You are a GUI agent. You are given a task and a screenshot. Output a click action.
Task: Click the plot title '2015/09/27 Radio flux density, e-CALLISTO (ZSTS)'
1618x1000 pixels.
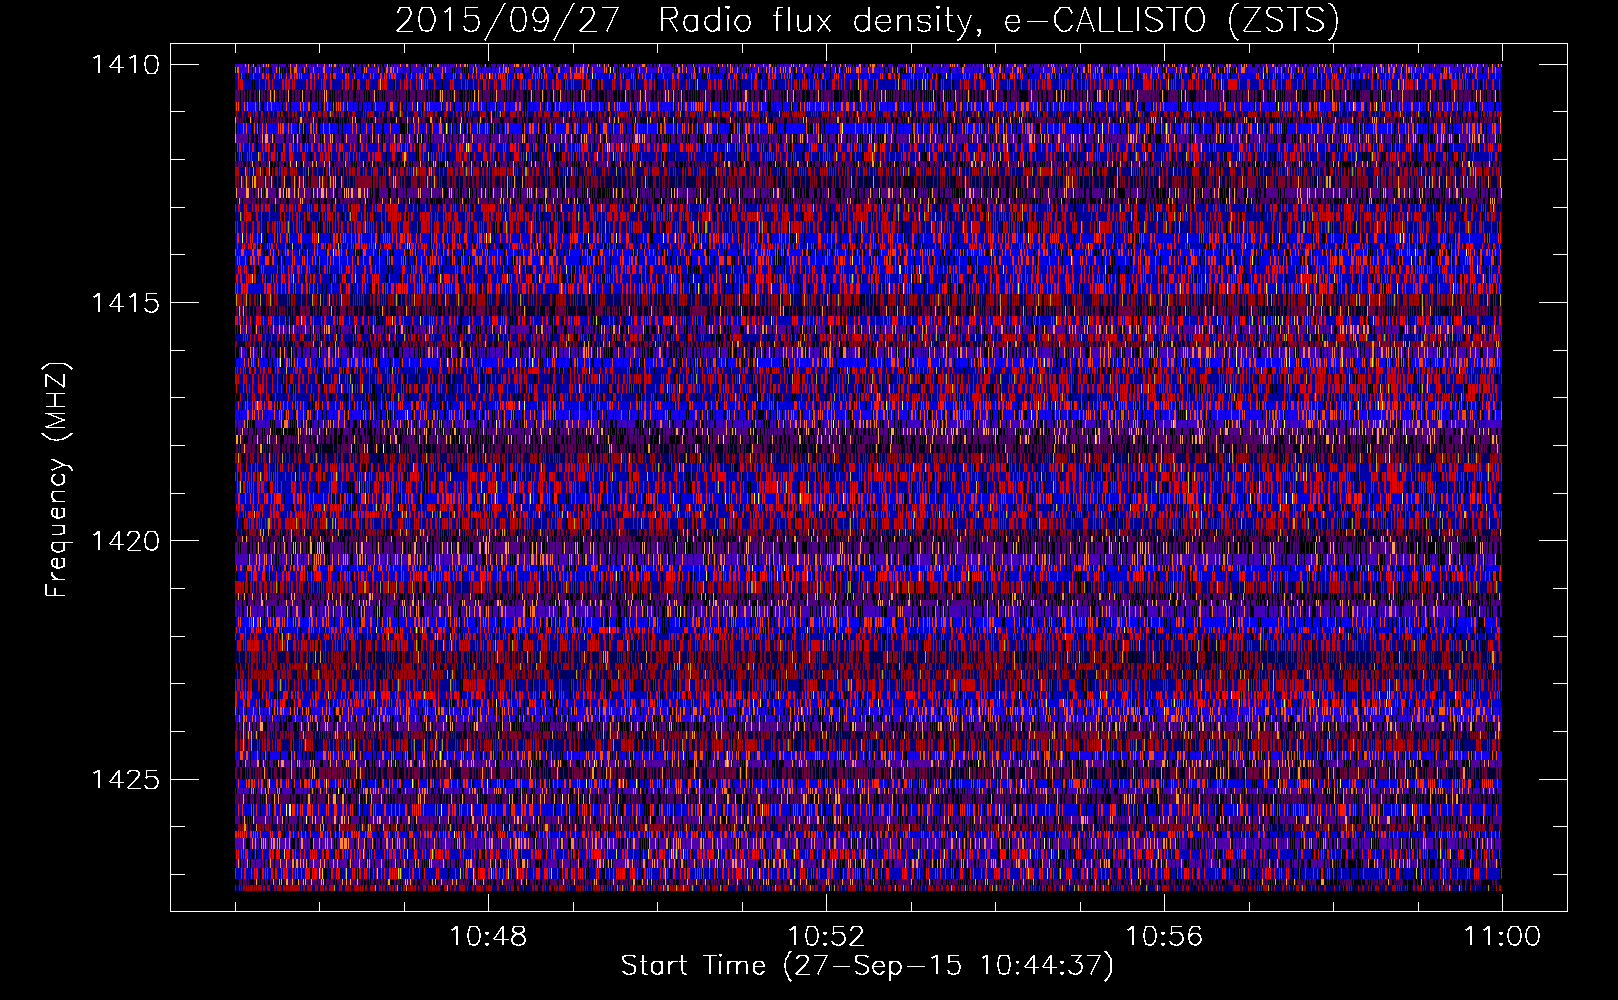tap(867, 20)
